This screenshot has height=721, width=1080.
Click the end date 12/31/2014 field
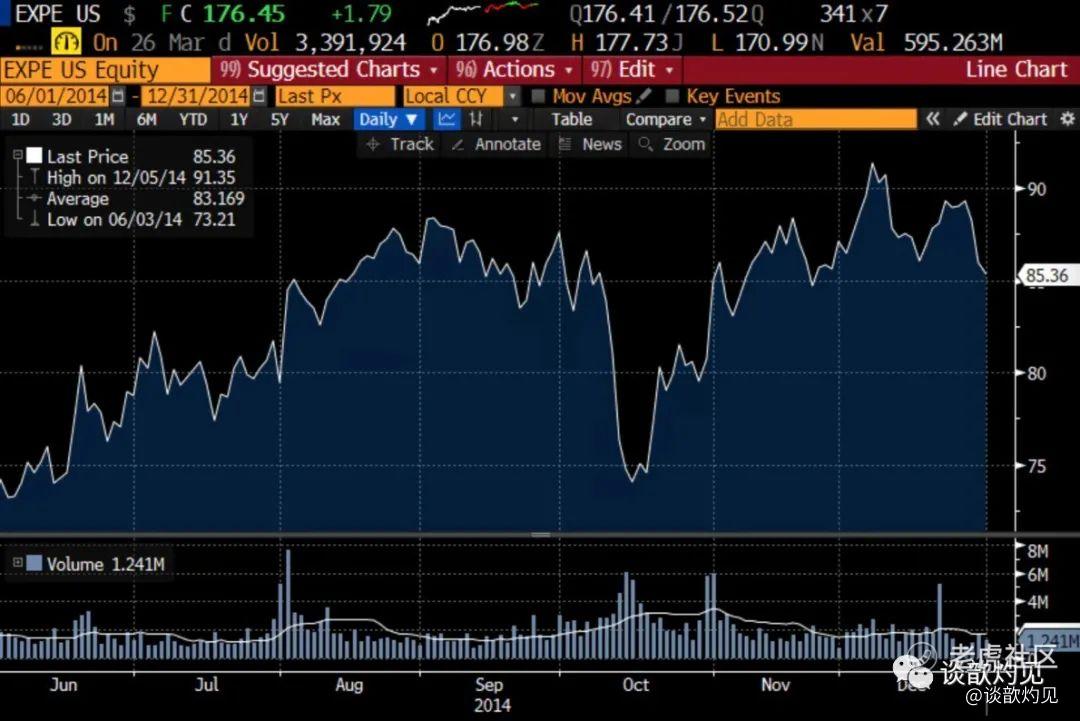[x=197, y=96]
